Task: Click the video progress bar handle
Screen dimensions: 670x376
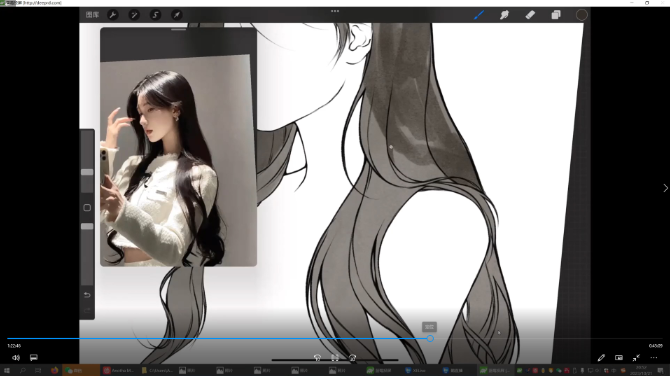Action: (430, 338)
